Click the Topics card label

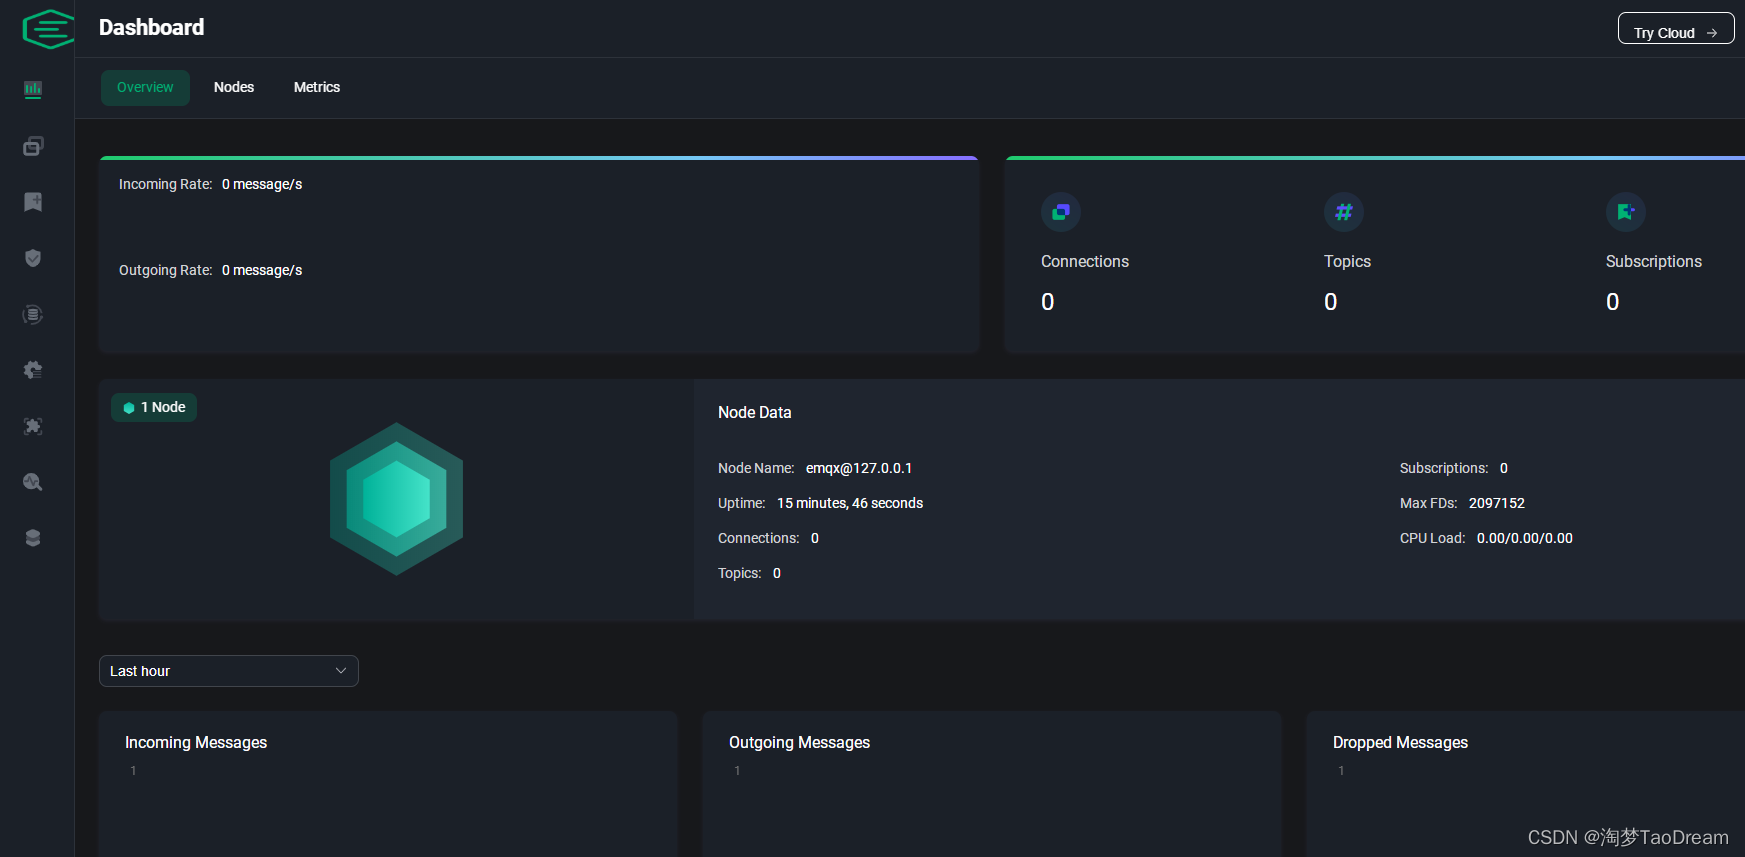pos(1347,261)
